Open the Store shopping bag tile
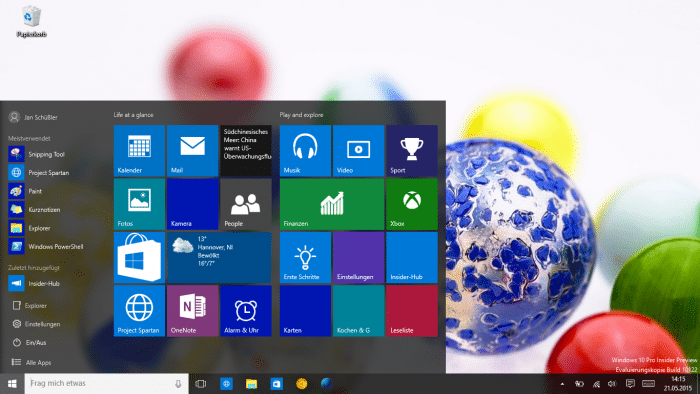 (x=139, y=257)
